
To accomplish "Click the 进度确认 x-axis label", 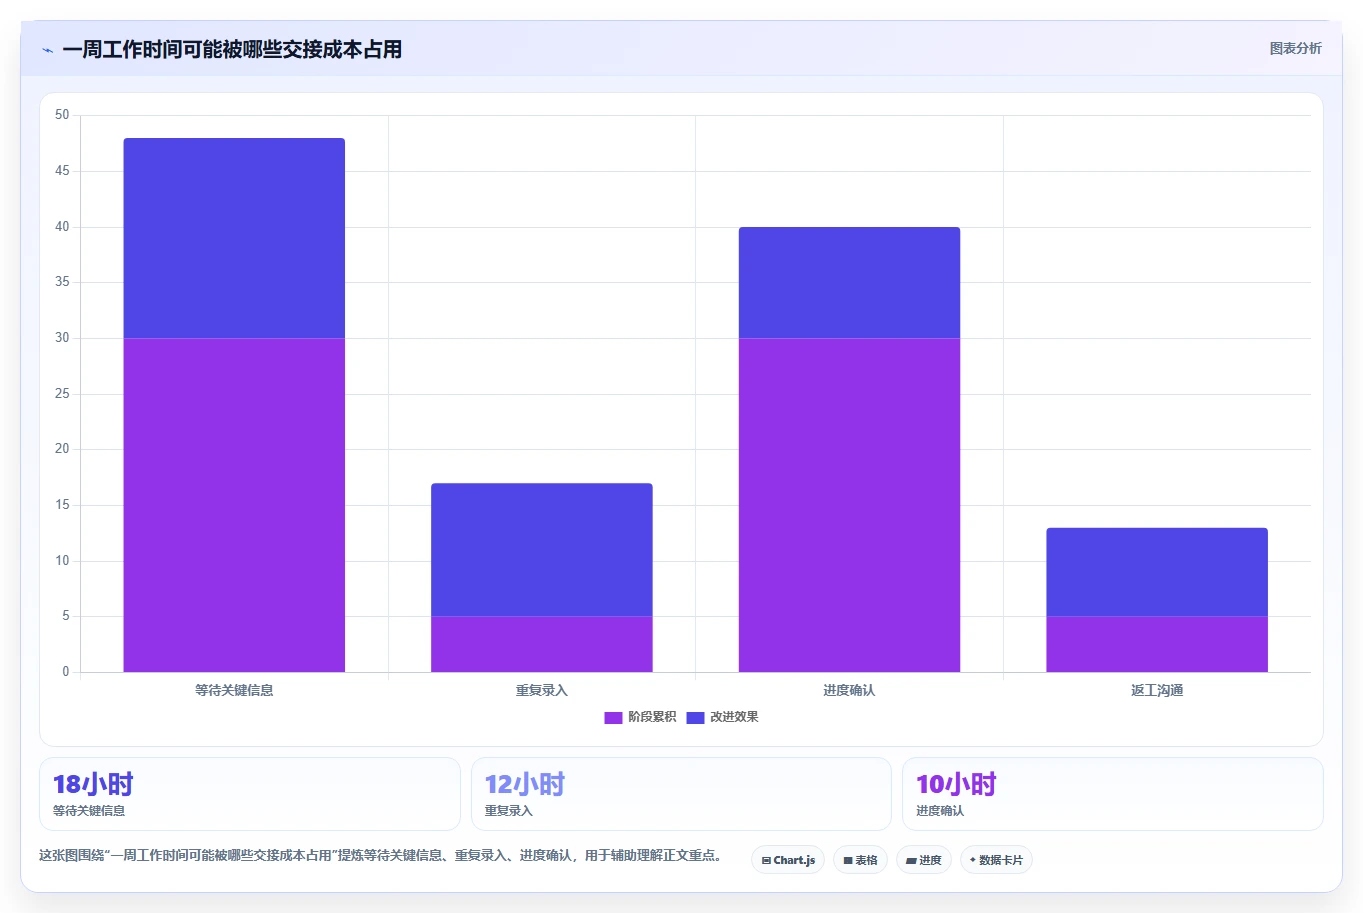I will click(x=849, y=690).
